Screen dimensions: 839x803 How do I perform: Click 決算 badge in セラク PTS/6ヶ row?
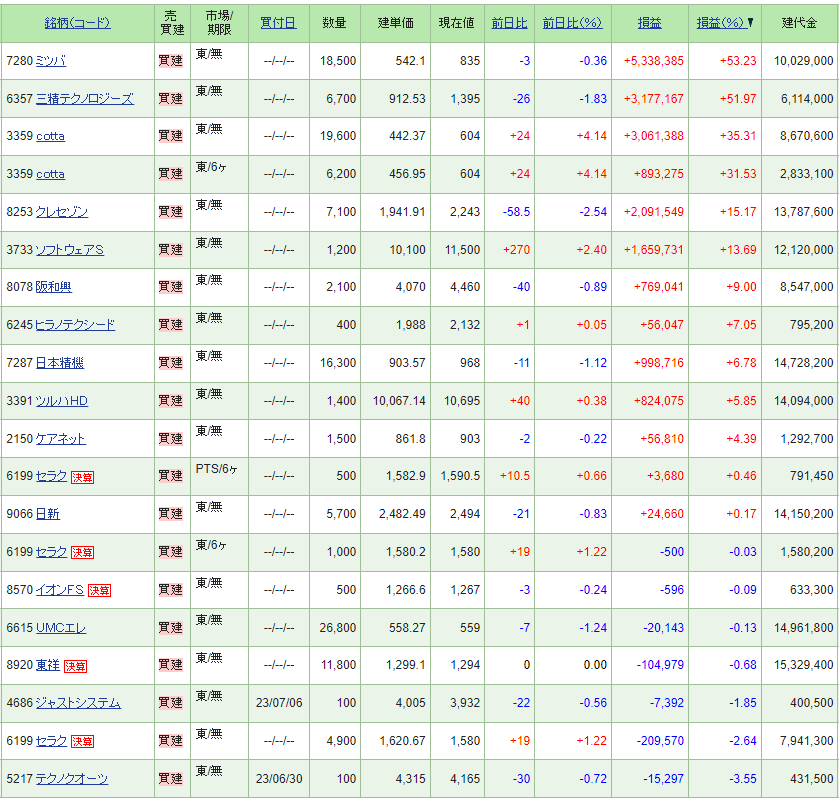pos(82,477)
